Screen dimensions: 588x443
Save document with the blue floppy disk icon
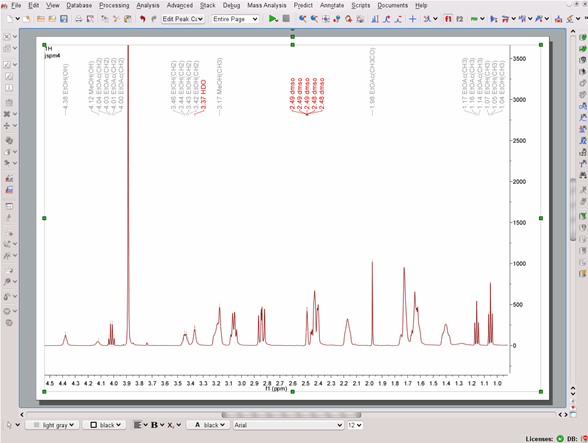(64, 19)
